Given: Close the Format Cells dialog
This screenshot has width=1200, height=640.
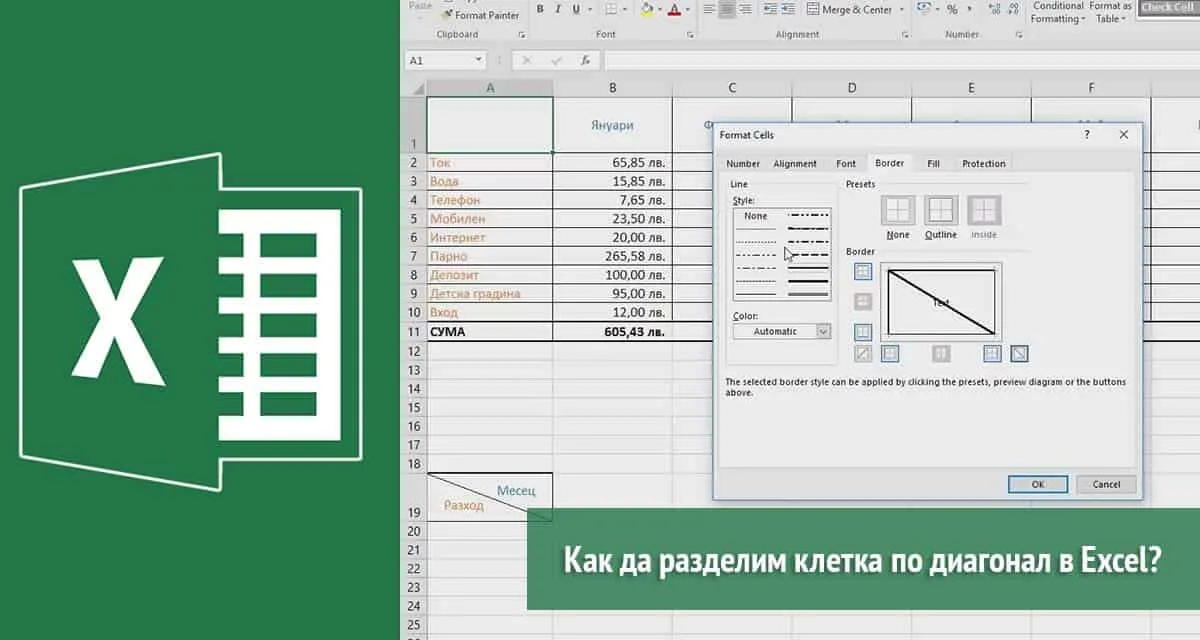Looking at the screenshot, I should 1124,134.
